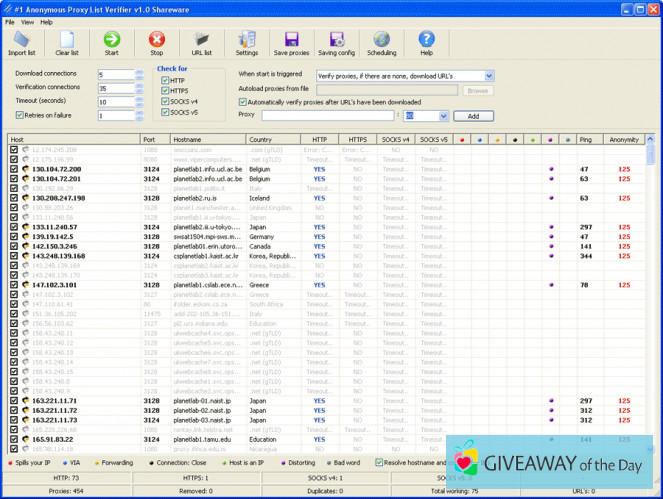Sort the list by the Country column header

click(272, 140)
